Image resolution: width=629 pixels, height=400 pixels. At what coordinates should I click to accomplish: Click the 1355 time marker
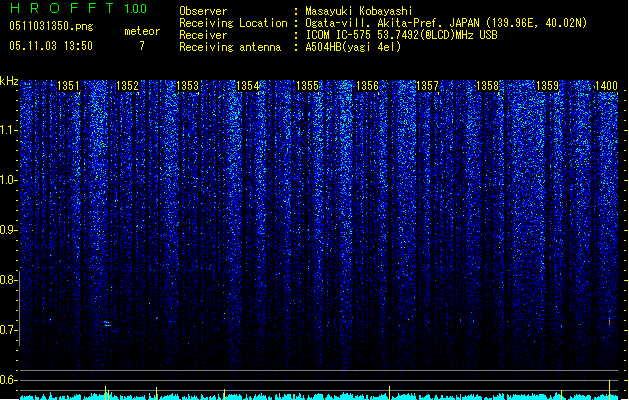307,86
